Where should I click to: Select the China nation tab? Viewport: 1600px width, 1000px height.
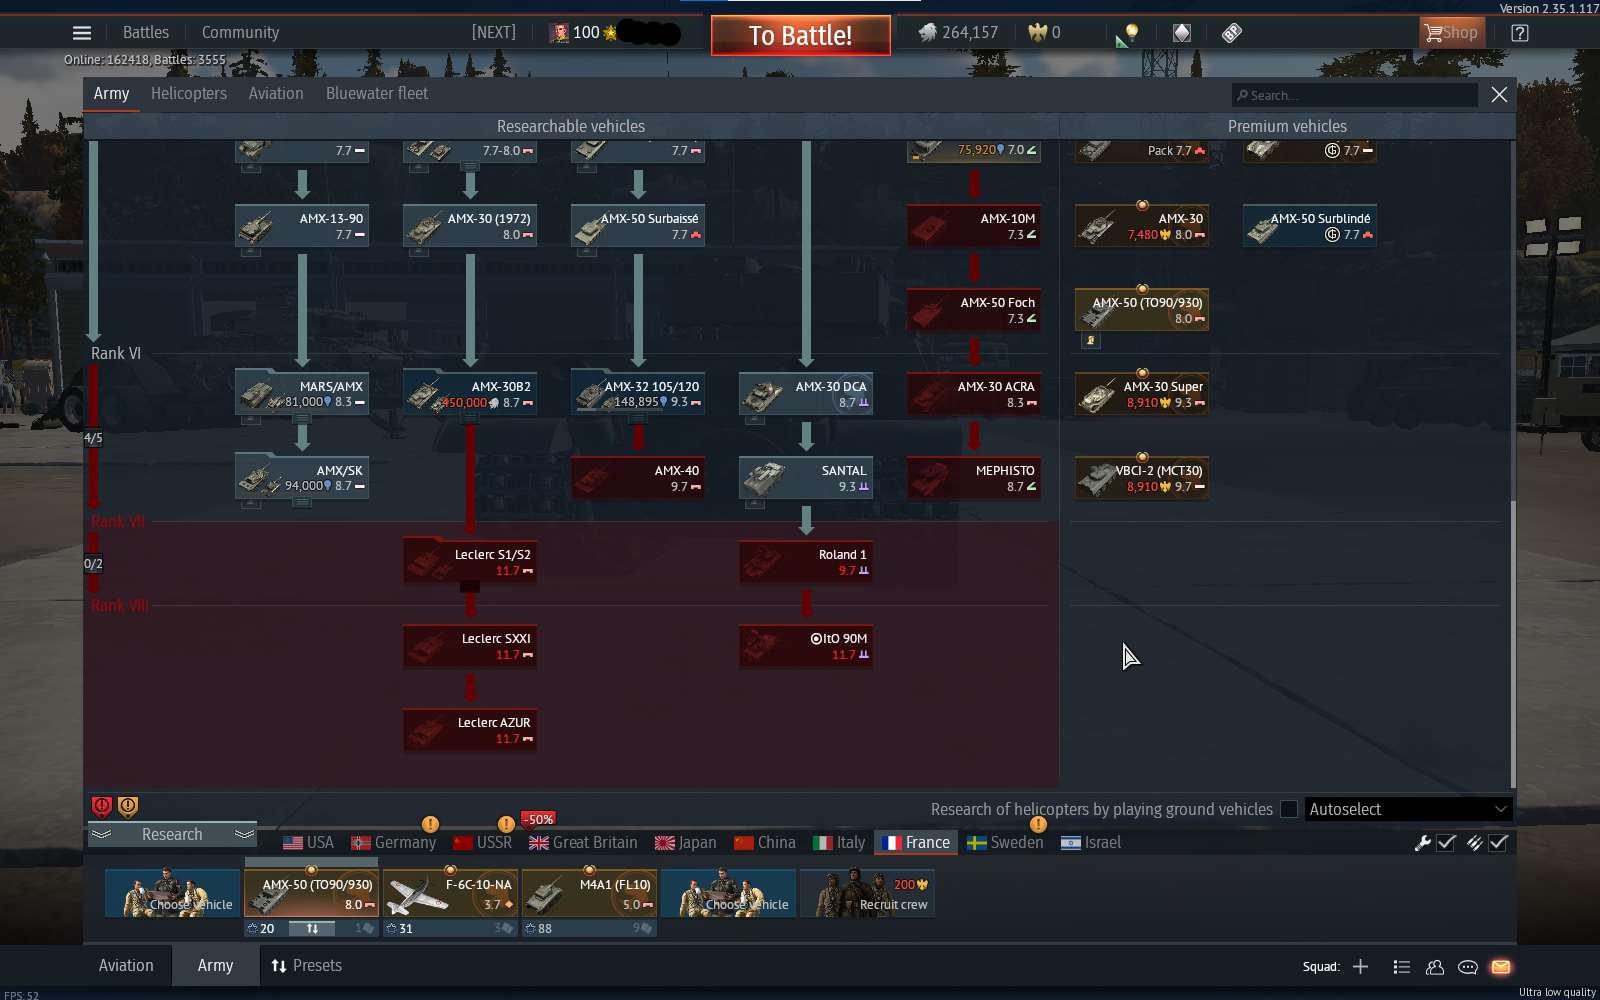pos(765,843)
